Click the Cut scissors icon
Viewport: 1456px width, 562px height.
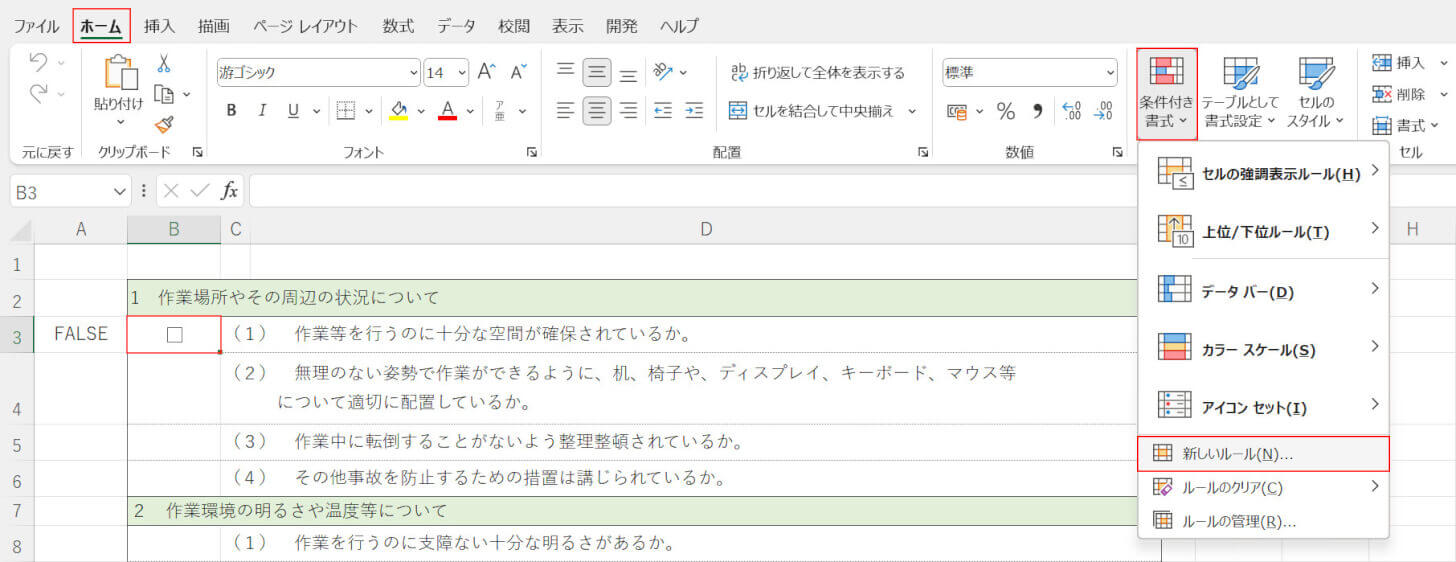coord(164,64)
